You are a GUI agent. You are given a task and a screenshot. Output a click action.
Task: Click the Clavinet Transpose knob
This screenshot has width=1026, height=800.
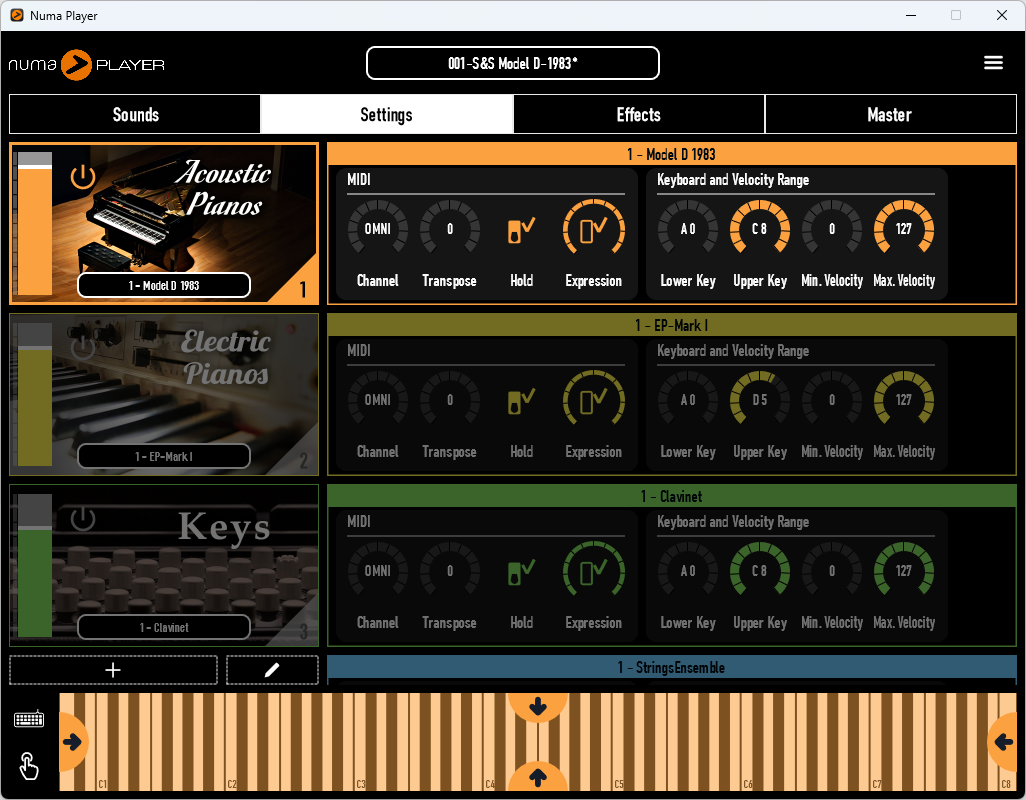point(450,570)
